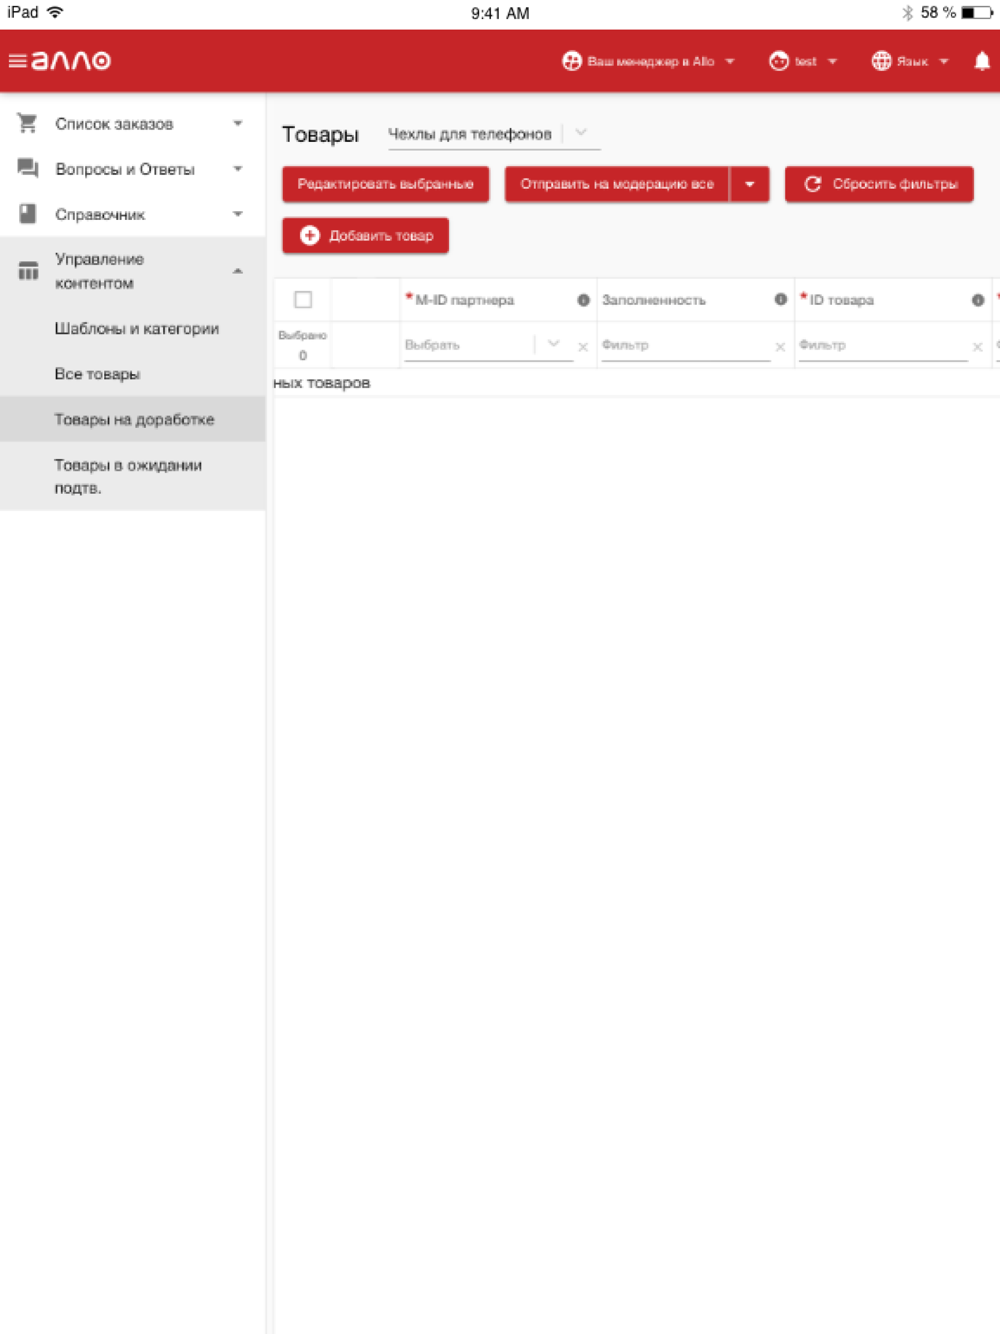The width and height of the screenshot is (1000, 1334).
Task: Open the arrow dropdown beside Отправить на модерацию все
Action: pos(750,184)
